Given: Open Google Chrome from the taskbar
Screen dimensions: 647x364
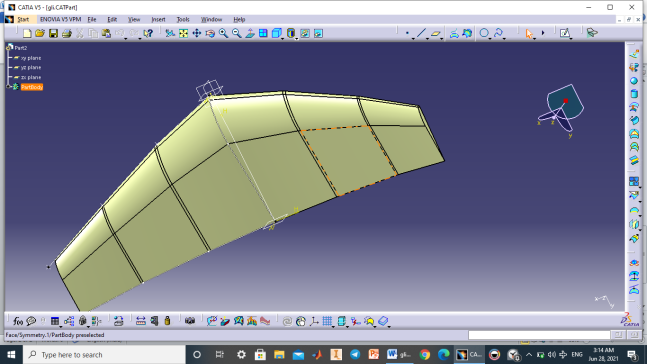Looking at the screenshot, I should click(425, 355).
